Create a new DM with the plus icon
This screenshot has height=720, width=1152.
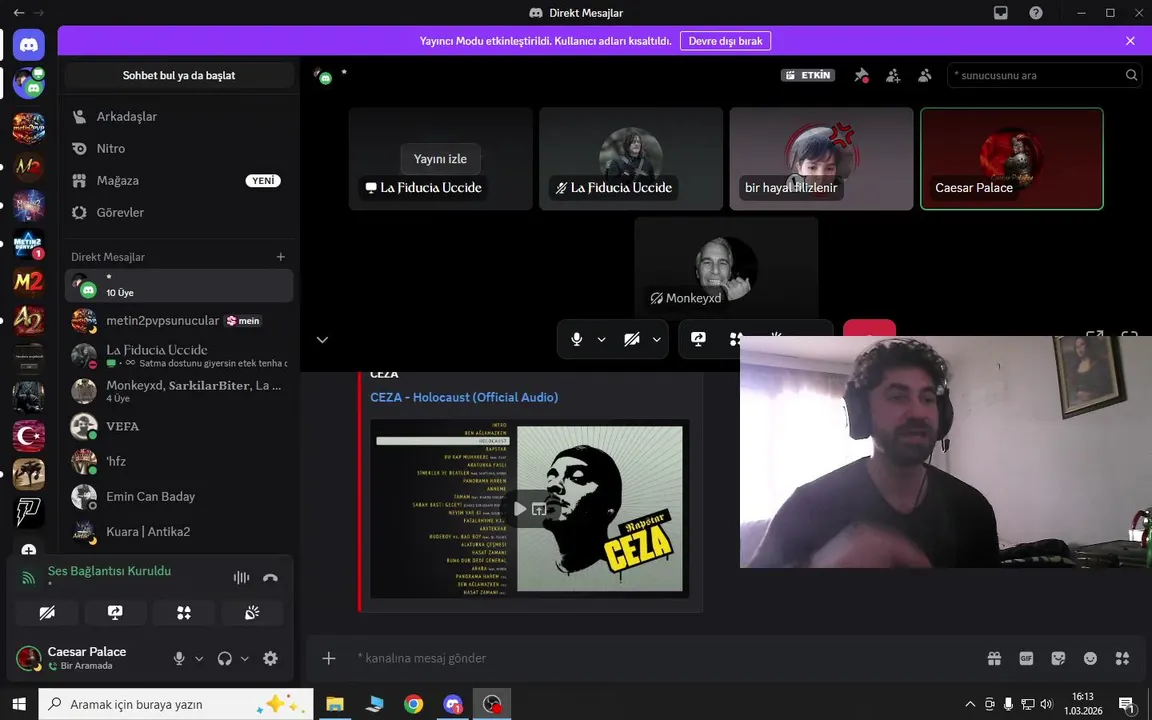(281, 256)
